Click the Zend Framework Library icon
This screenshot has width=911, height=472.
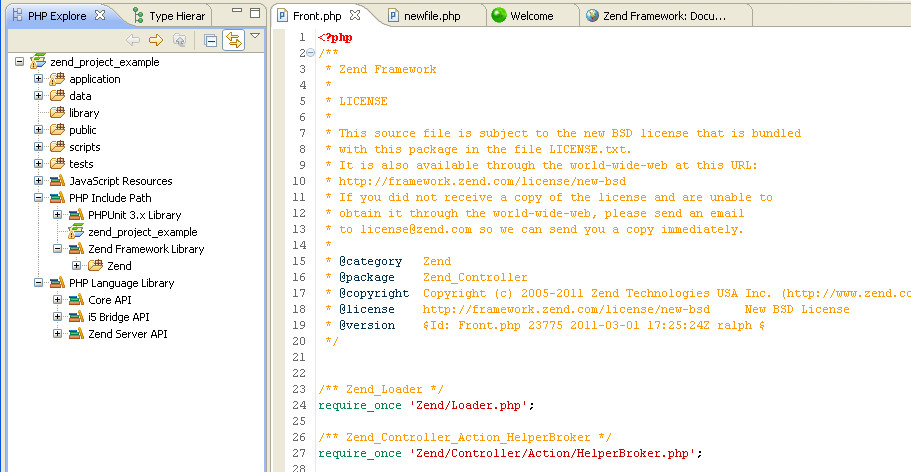coord(76,249)
